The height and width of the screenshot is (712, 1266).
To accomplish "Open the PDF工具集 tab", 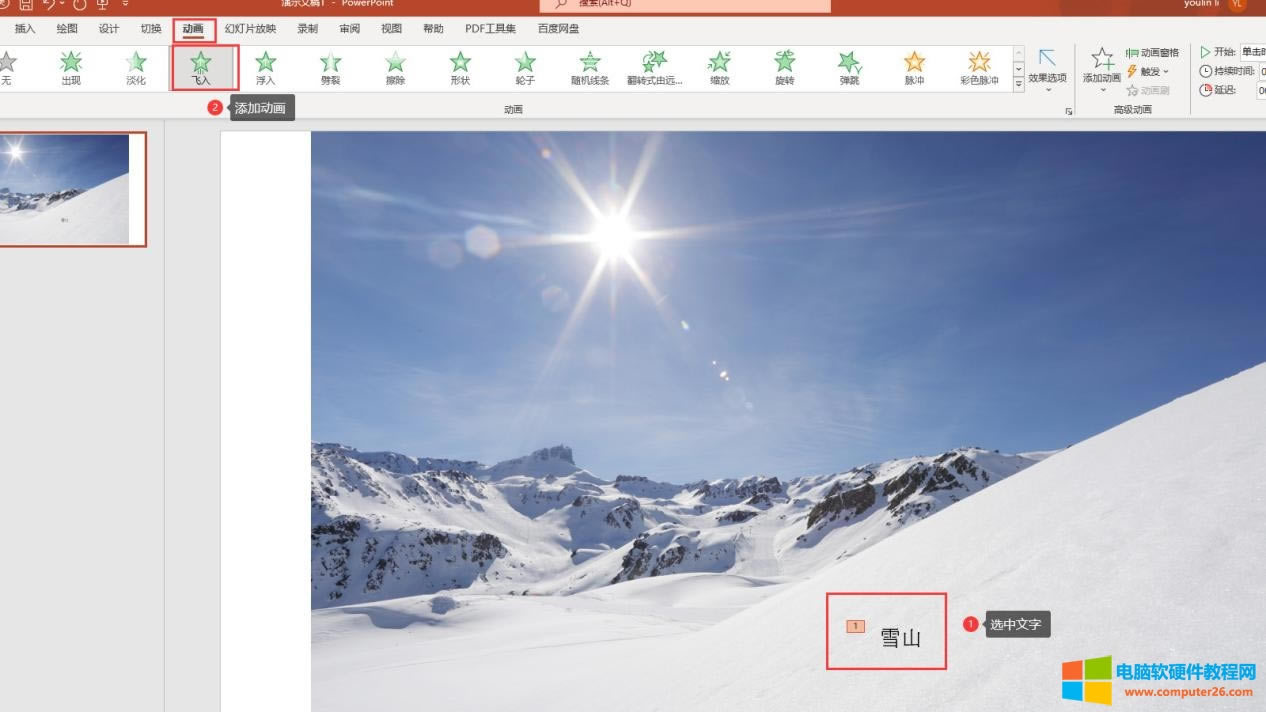I will click(491, 29).
